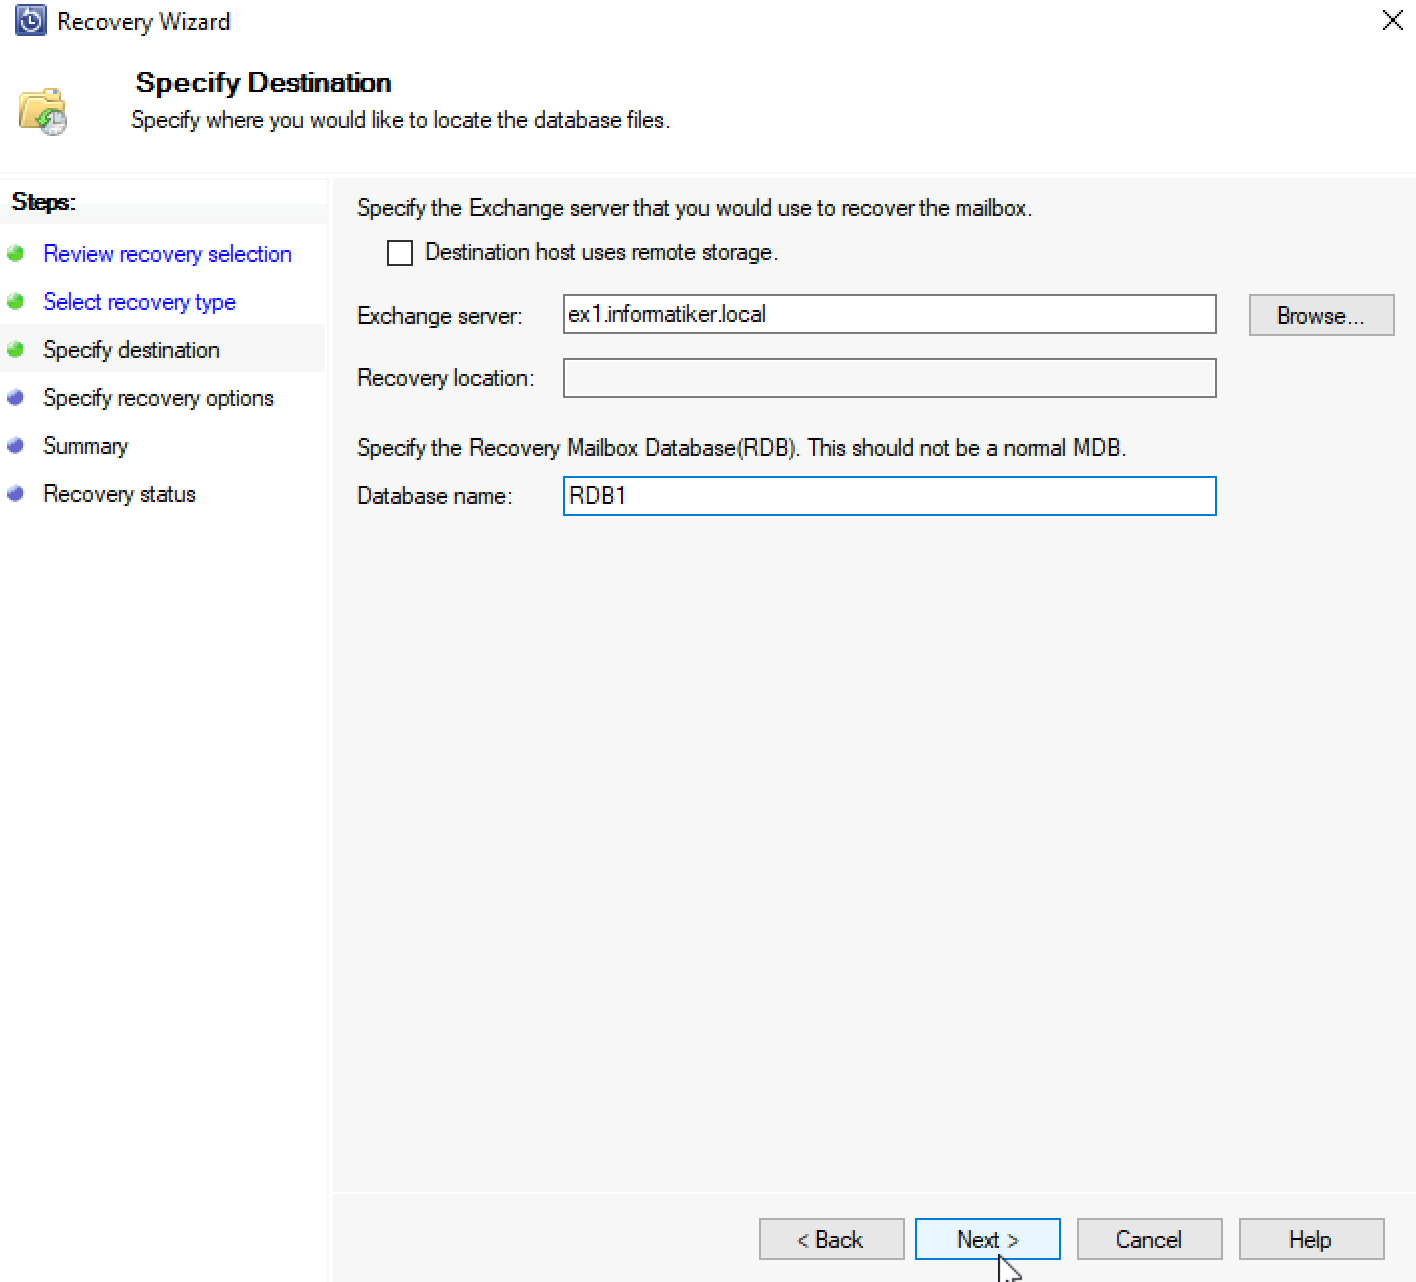
Task: Click the folder recovery icon in header
Action: (x=43, y=111)
